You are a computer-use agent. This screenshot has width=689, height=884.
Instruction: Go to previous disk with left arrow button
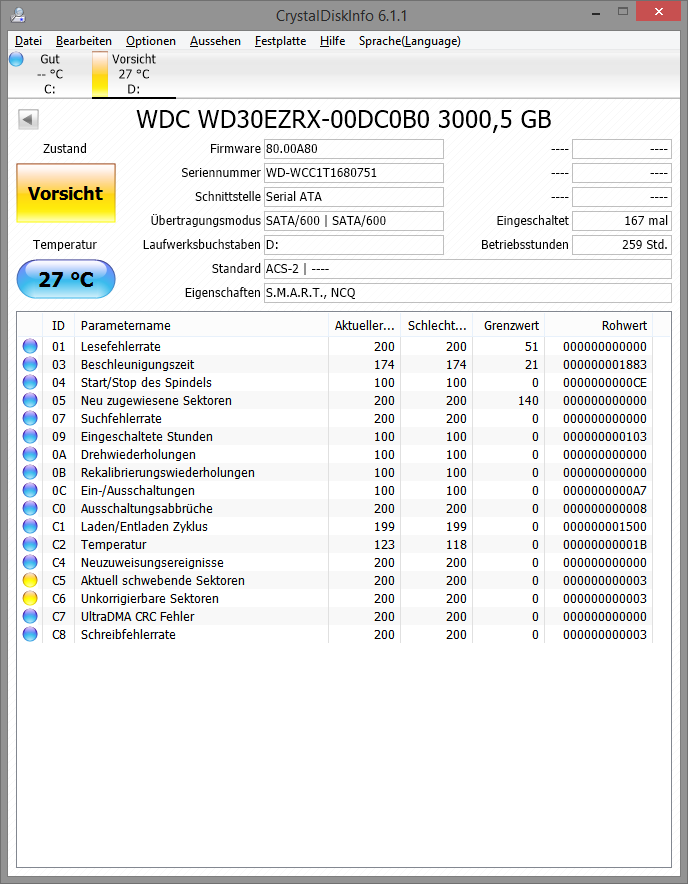click(x=28, y=119)
